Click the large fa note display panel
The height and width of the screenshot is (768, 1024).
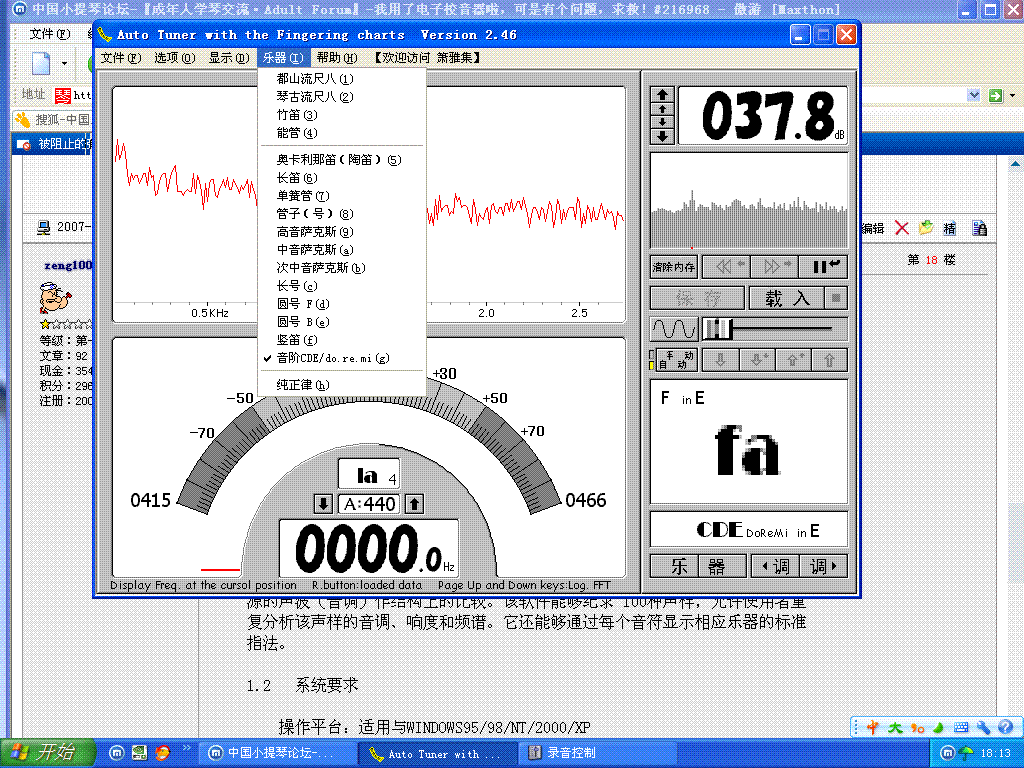click(x=749, y=441)
